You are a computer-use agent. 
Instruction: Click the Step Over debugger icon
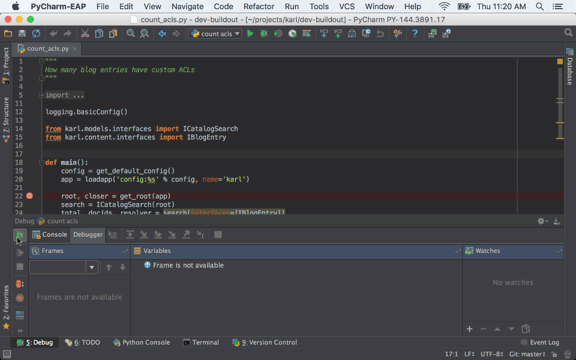coord(130,235)
